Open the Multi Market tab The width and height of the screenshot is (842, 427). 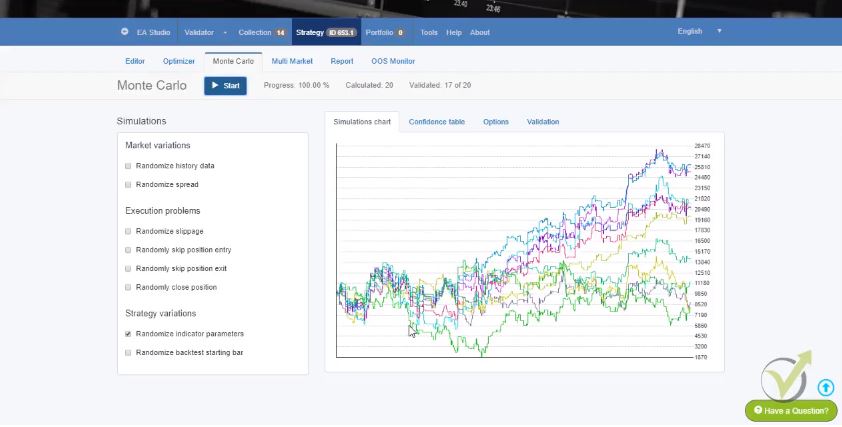click(292, 61)
